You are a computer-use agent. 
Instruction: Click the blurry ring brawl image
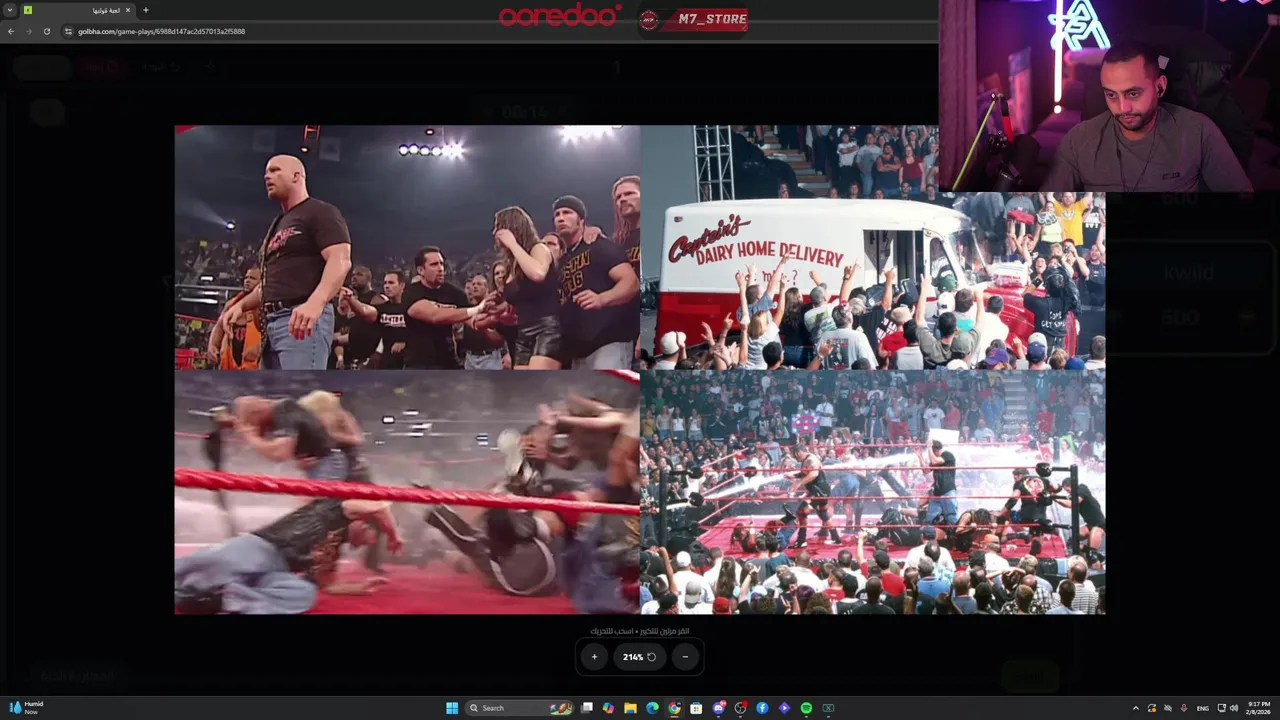pos(407,492)
